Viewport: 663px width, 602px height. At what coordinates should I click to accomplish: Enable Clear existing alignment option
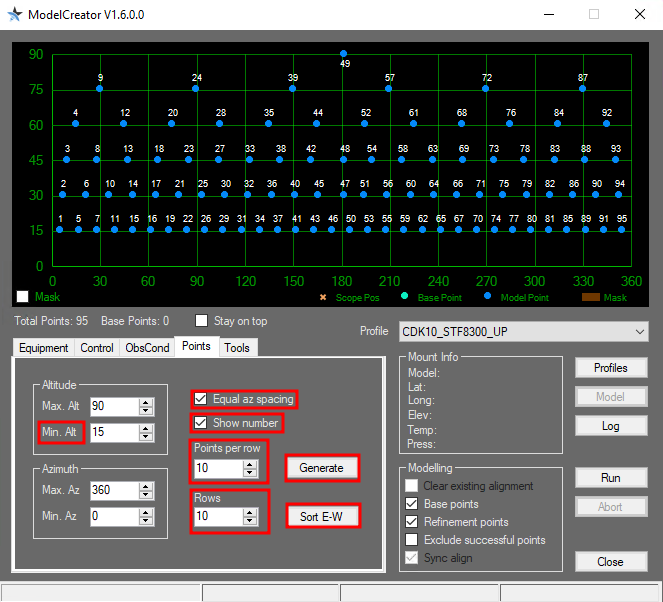411,486
